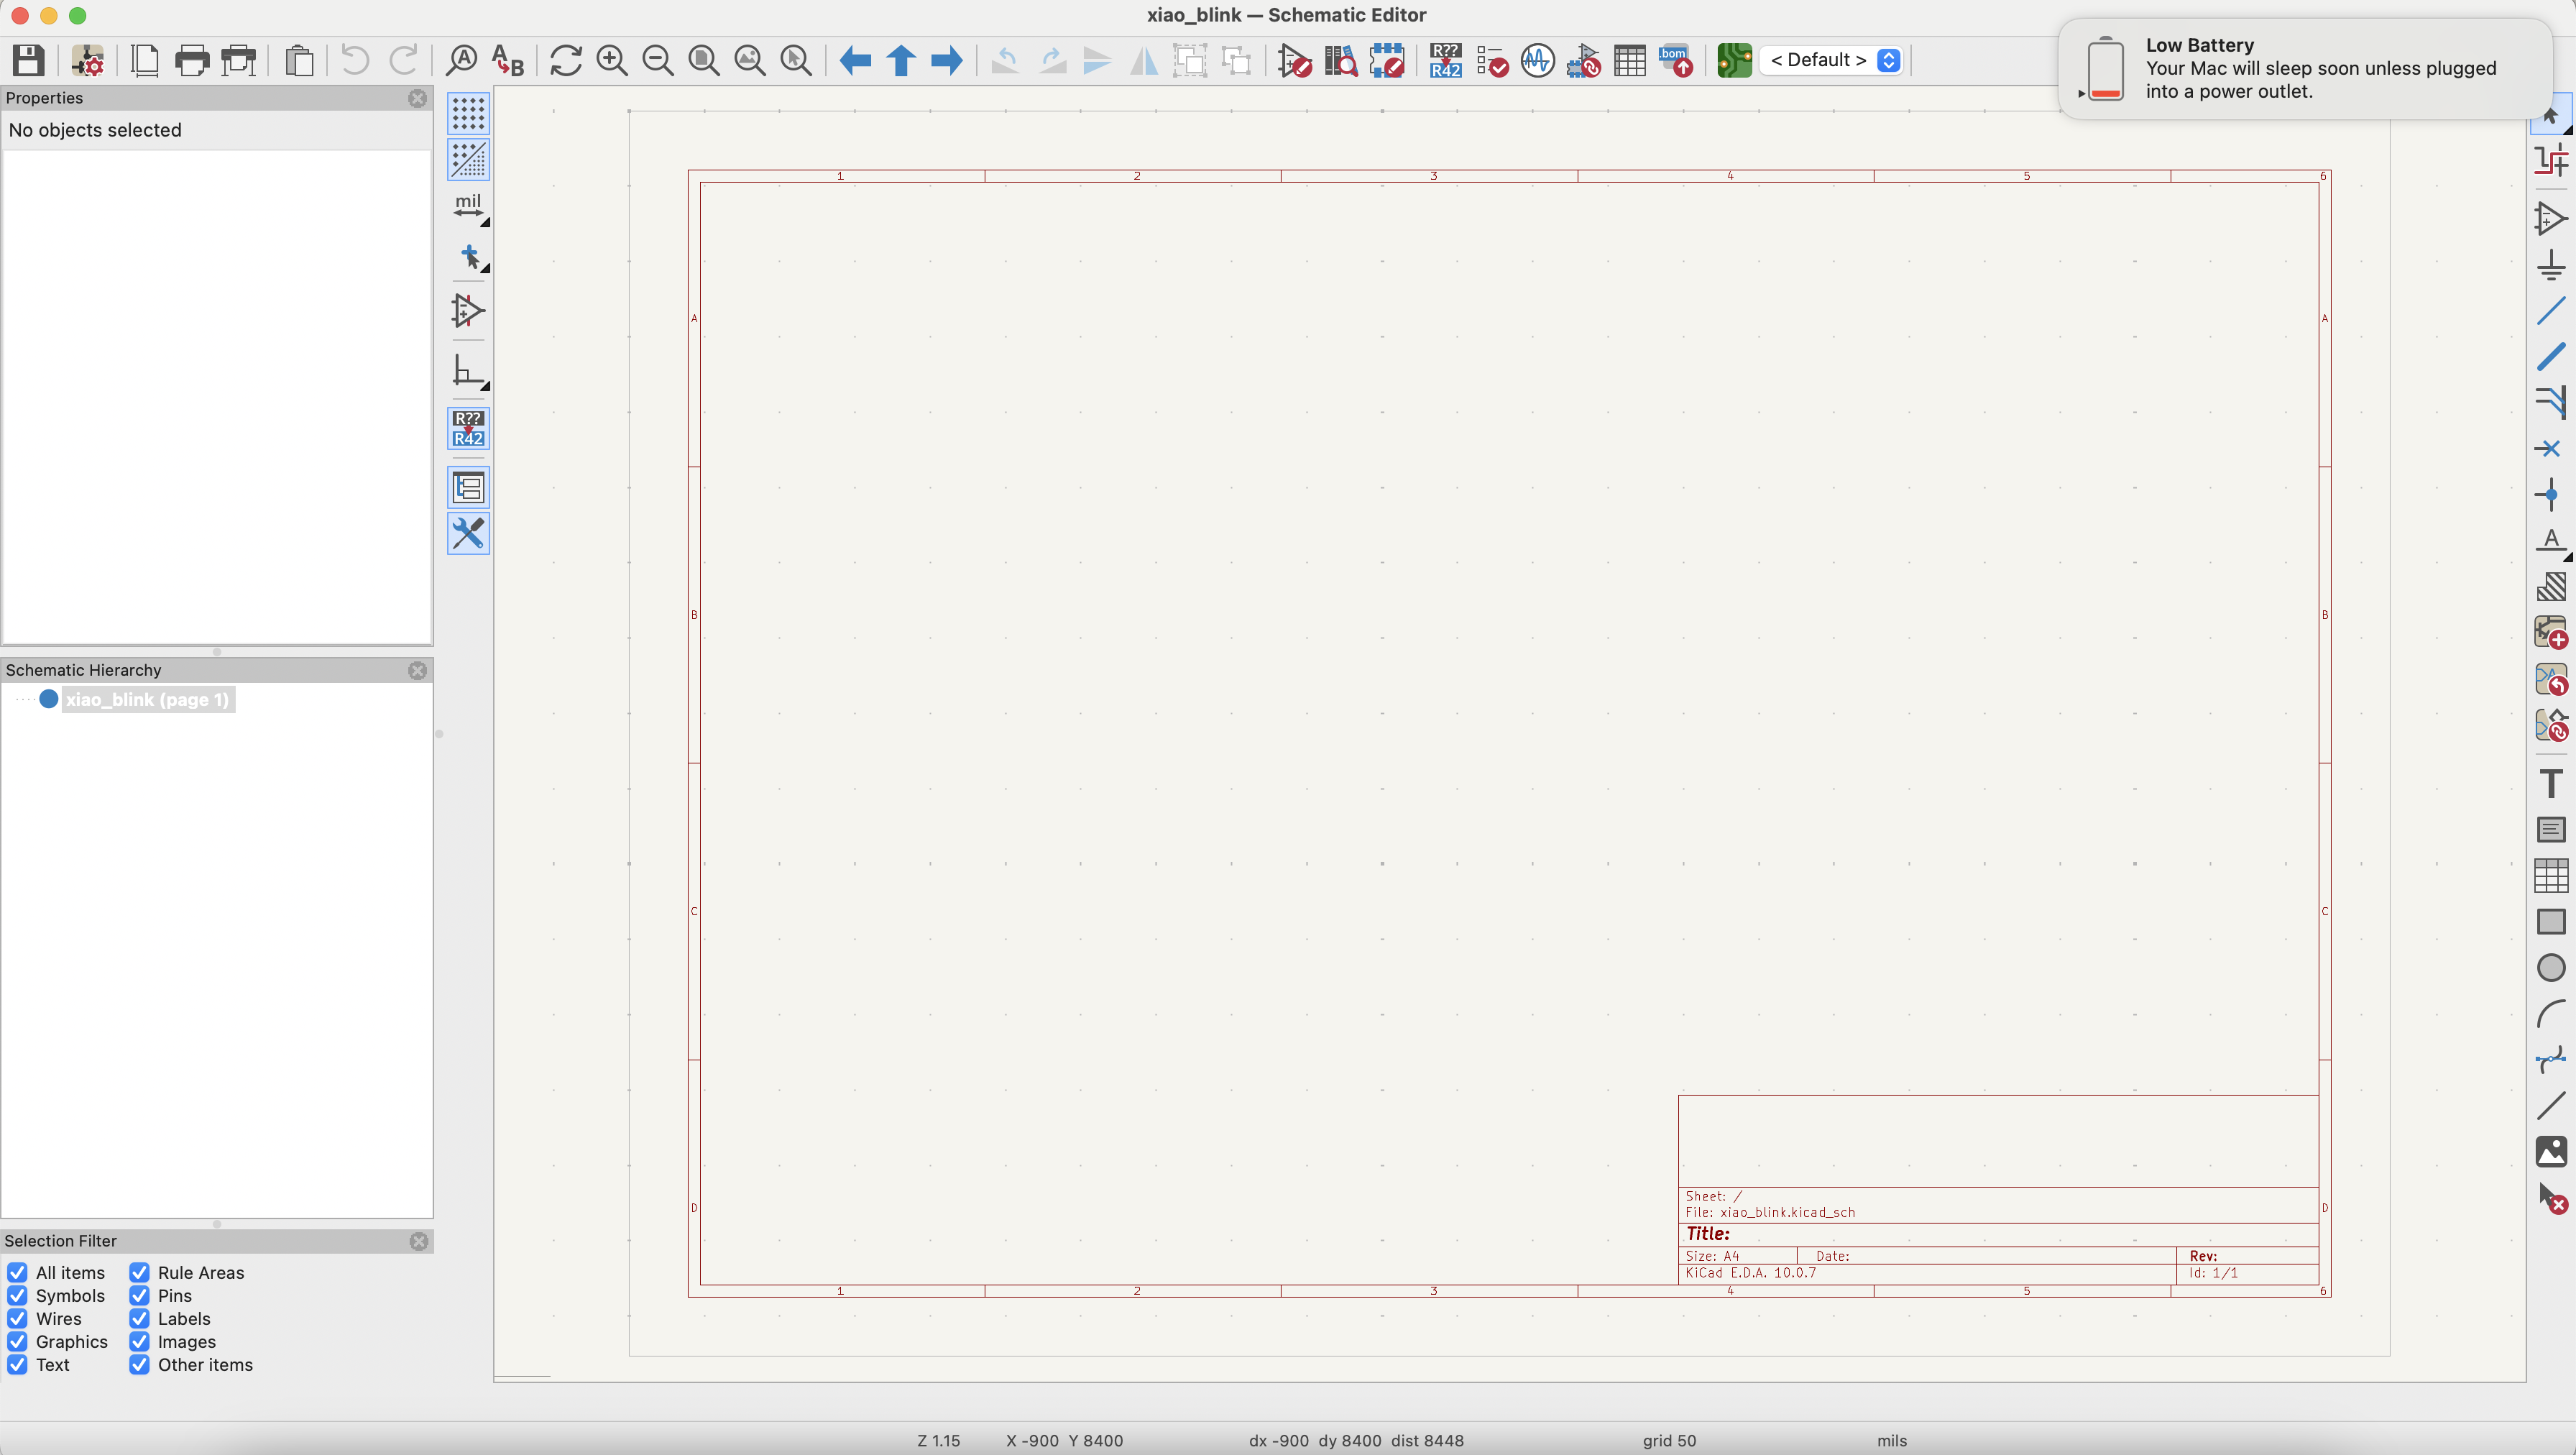Open the symbol editor icon

pyautogui.click(x=1295, y=60)
